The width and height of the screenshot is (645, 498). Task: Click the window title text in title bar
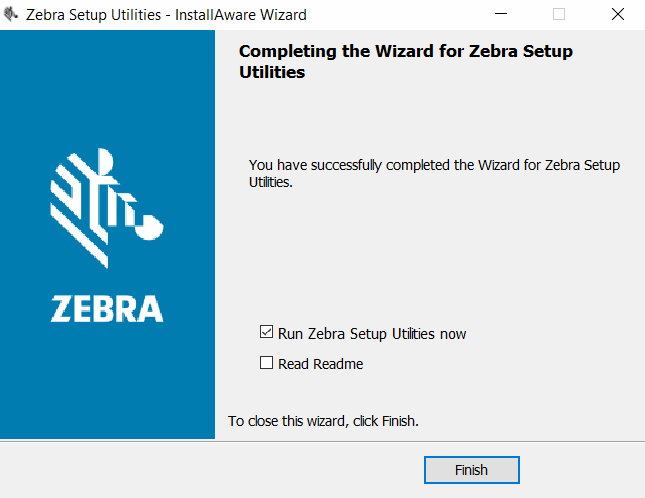coord(164,15)
